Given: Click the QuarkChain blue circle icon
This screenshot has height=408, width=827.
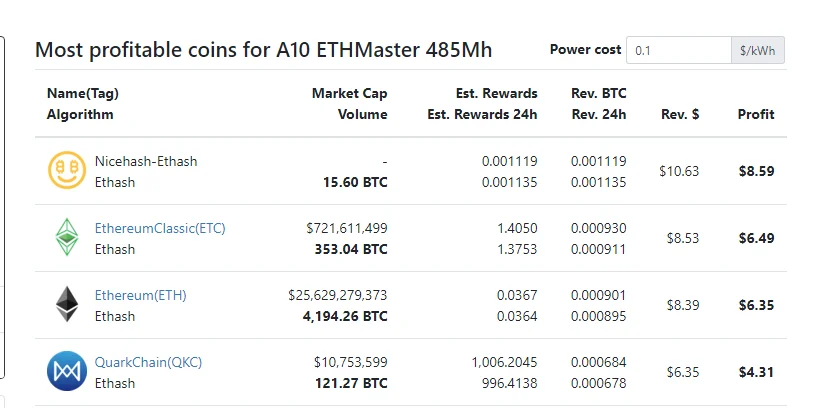Looking at the screenshot, I should 67,372.
